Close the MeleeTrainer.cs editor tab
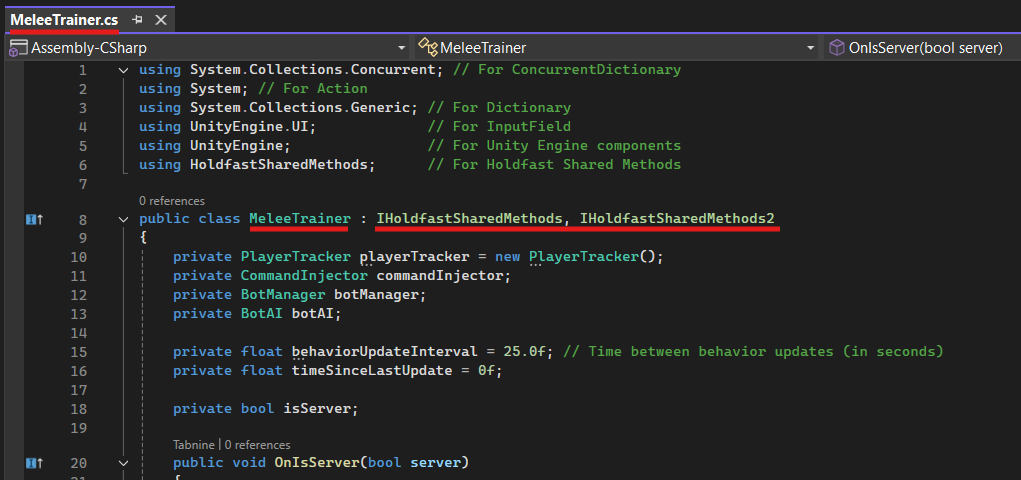Screen dimensions: 1021x480 (x=160, y=20)
